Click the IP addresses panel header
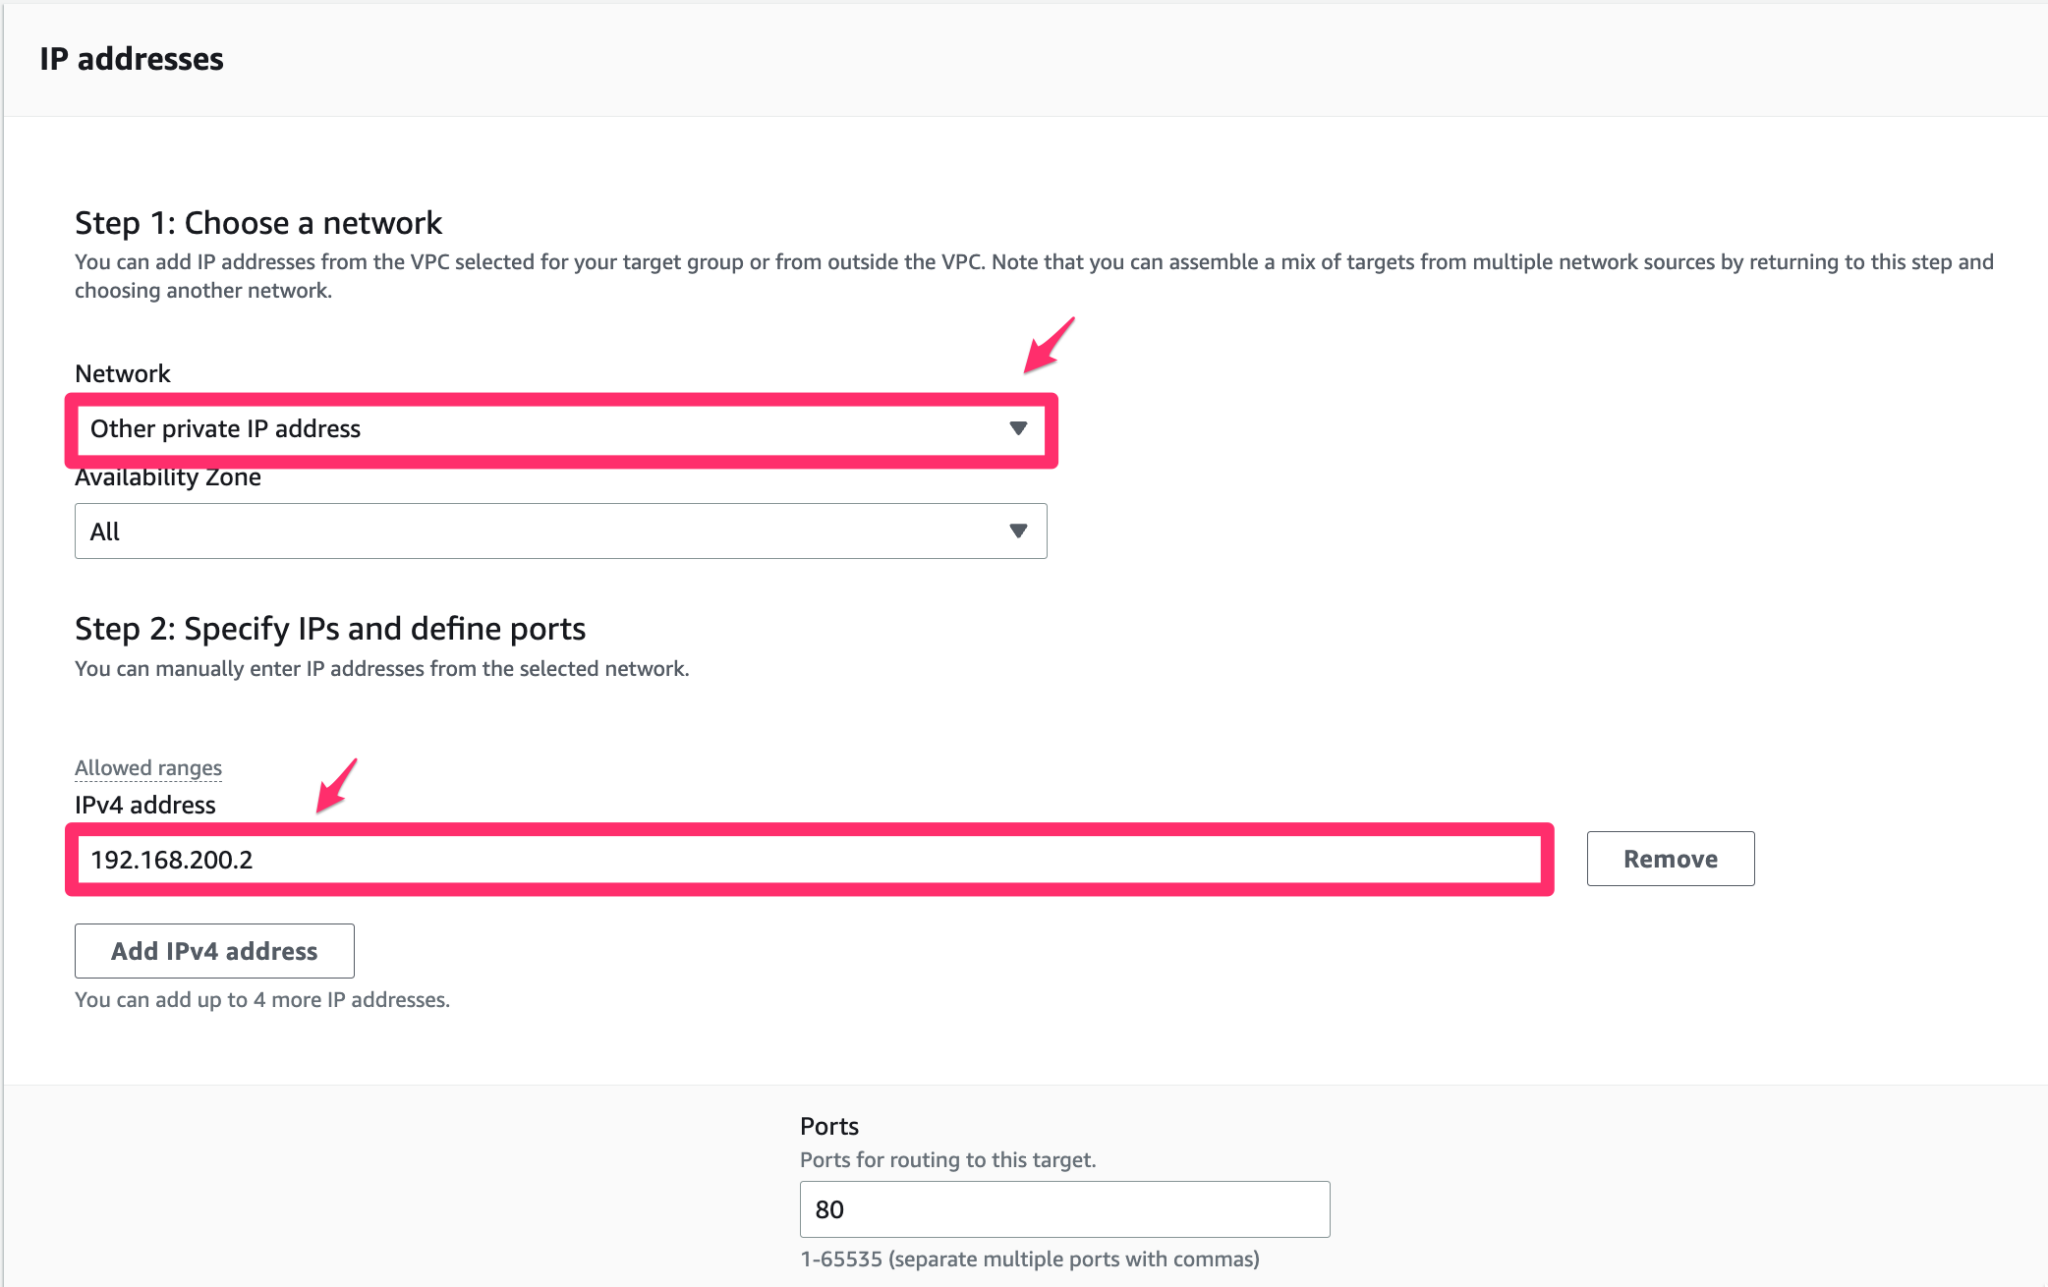2048x1287 pixels. pyautogui.click(x=131, y=59)
